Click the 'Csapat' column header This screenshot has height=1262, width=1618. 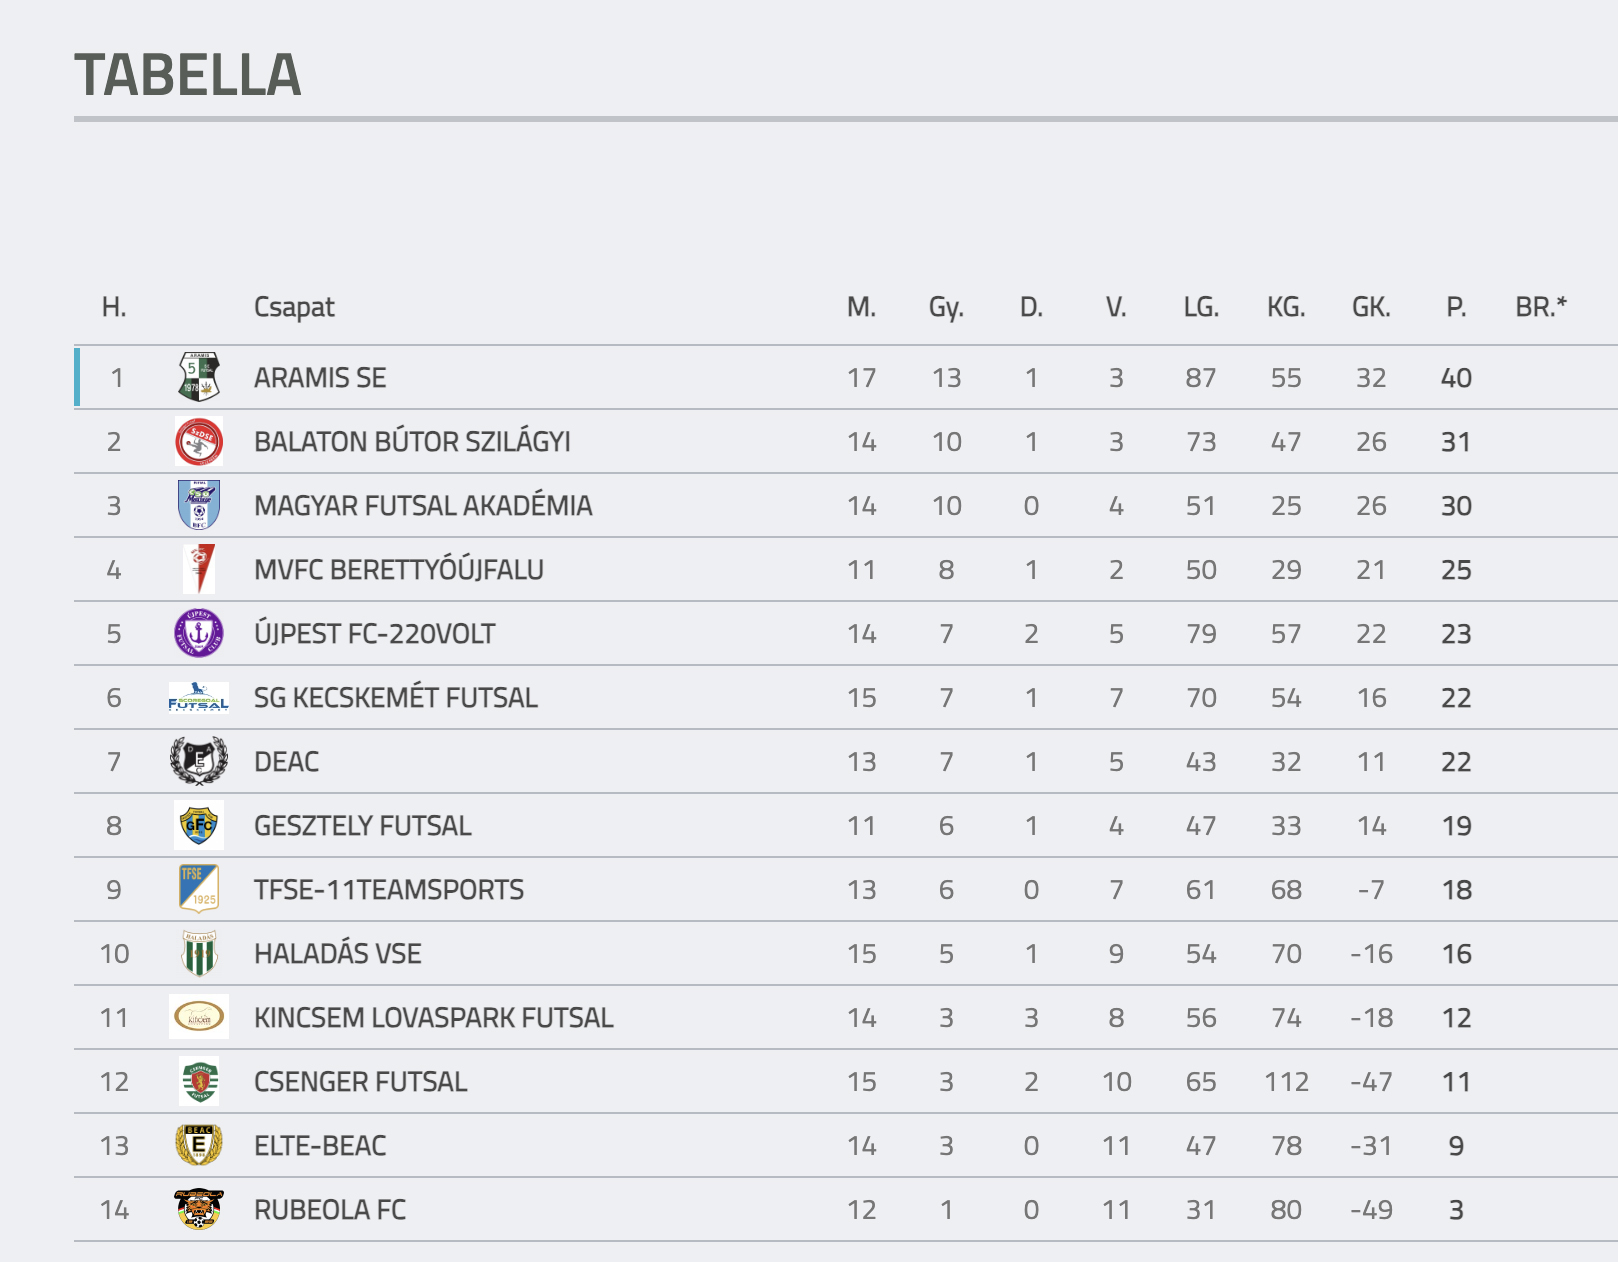pos(294,307)
